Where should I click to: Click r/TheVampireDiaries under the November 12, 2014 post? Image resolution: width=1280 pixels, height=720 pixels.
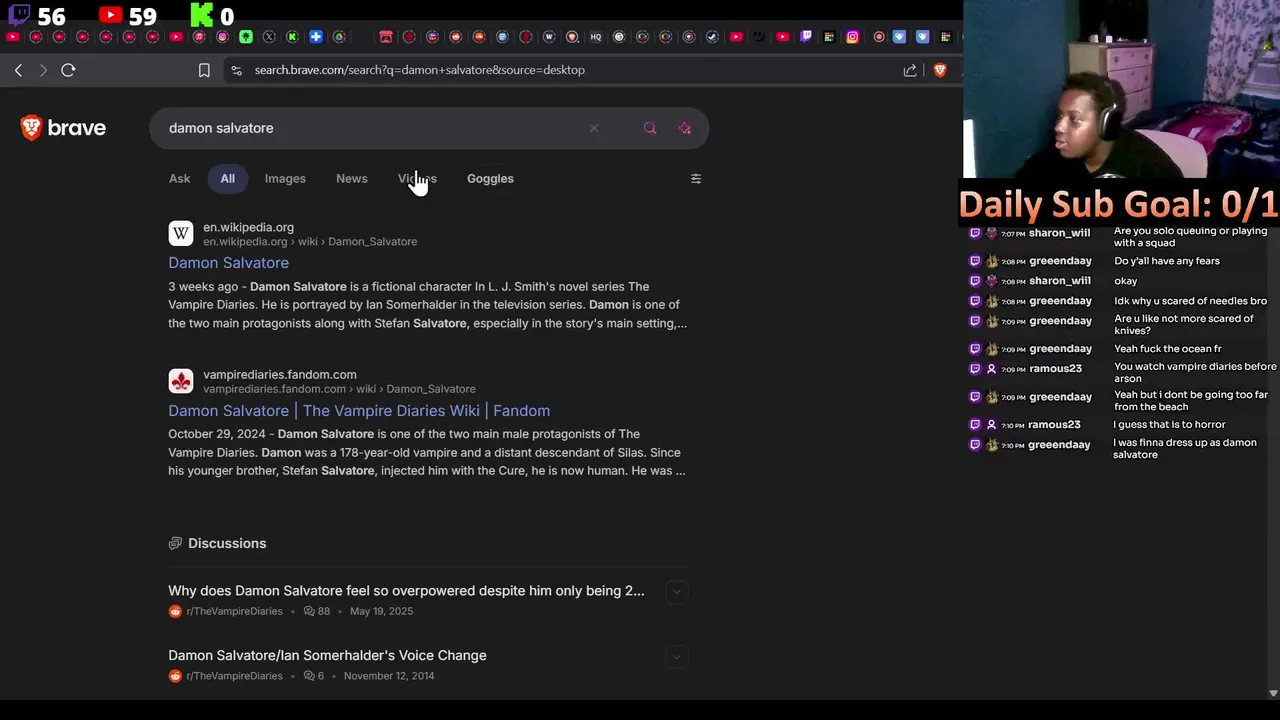234,676
